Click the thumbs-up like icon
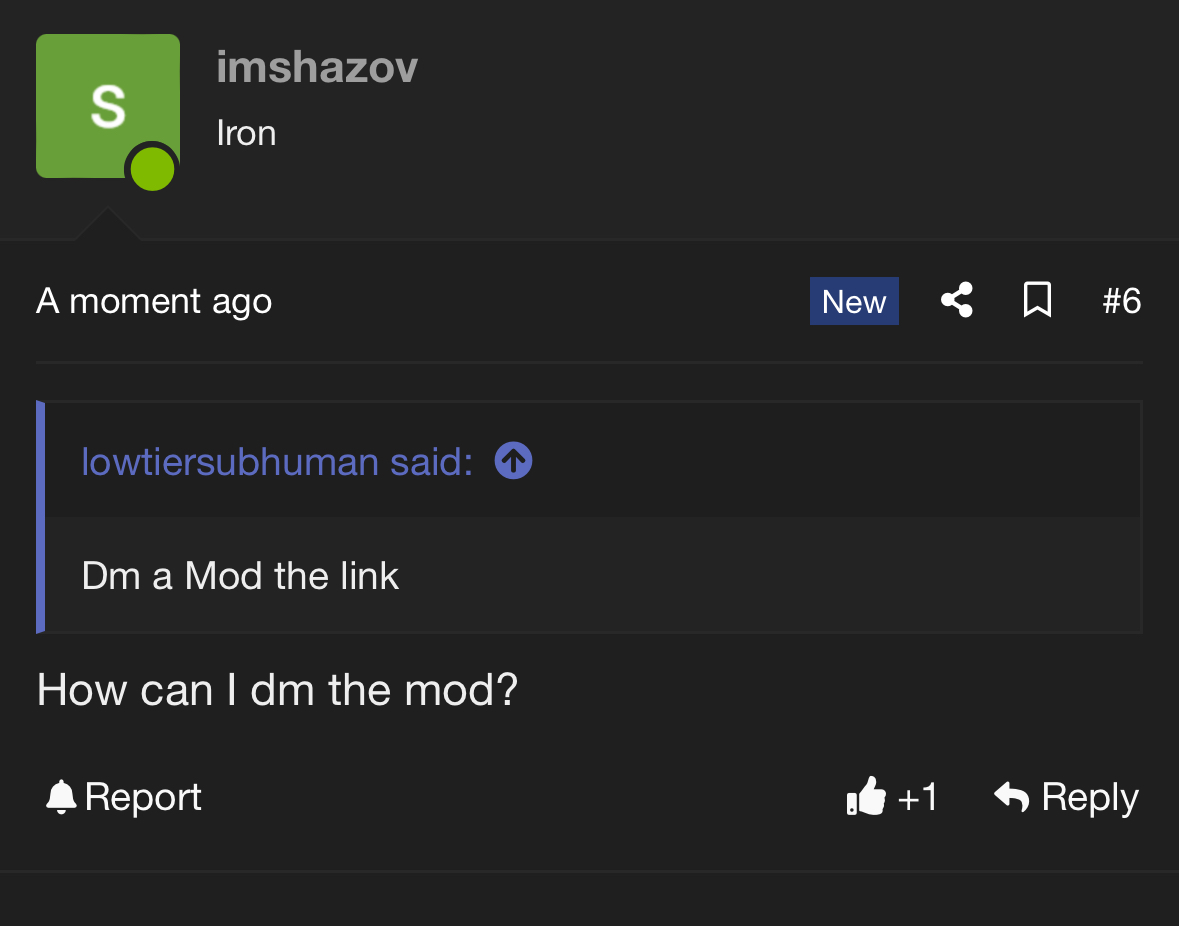 coord(866,797)
